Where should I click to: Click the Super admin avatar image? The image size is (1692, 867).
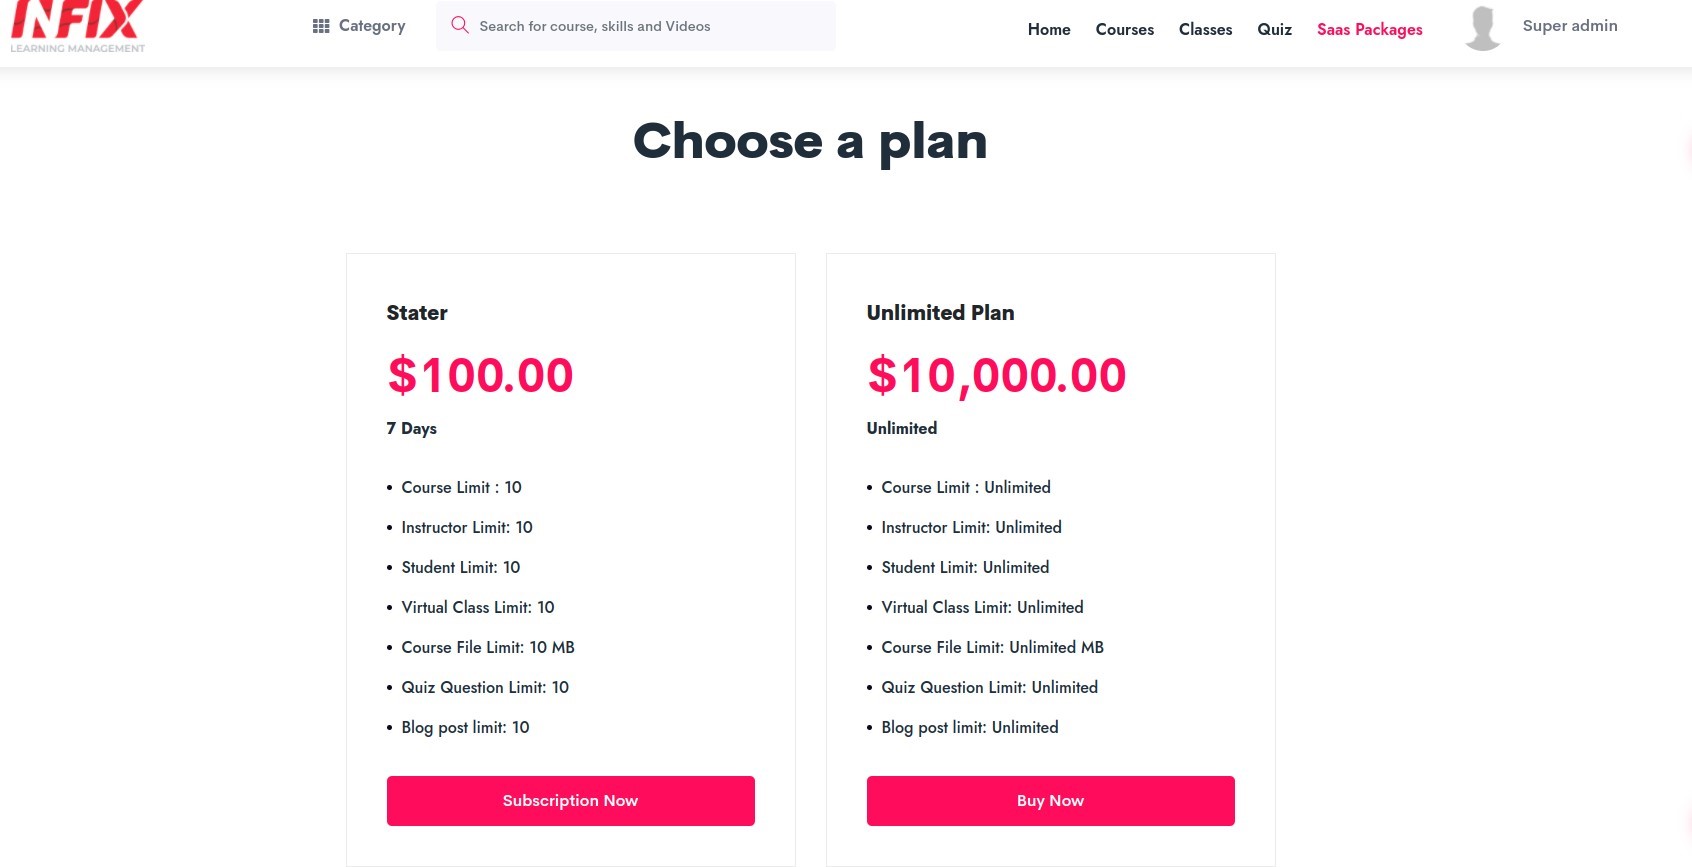pyautogui.click(x=1483, y=27)
